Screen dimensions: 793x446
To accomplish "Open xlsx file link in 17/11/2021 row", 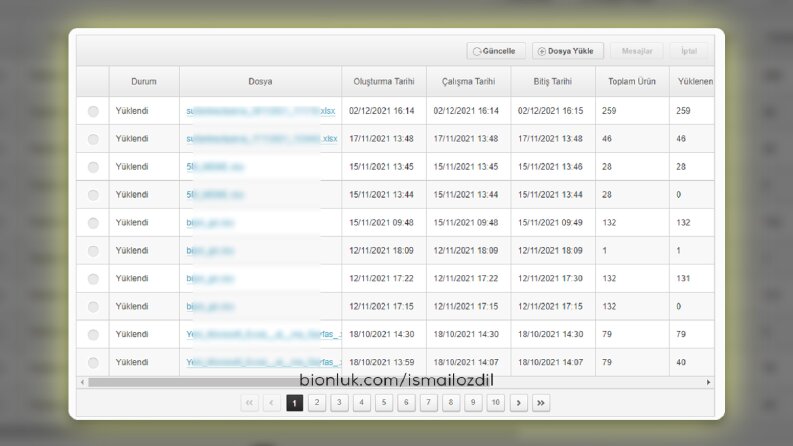I will click(261, 139).
